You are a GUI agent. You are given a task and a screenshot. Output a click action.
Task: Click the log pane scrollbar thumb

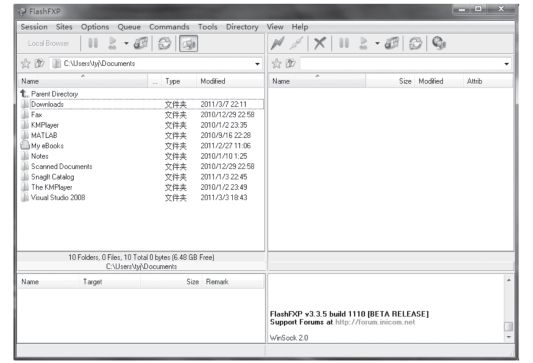509,326
